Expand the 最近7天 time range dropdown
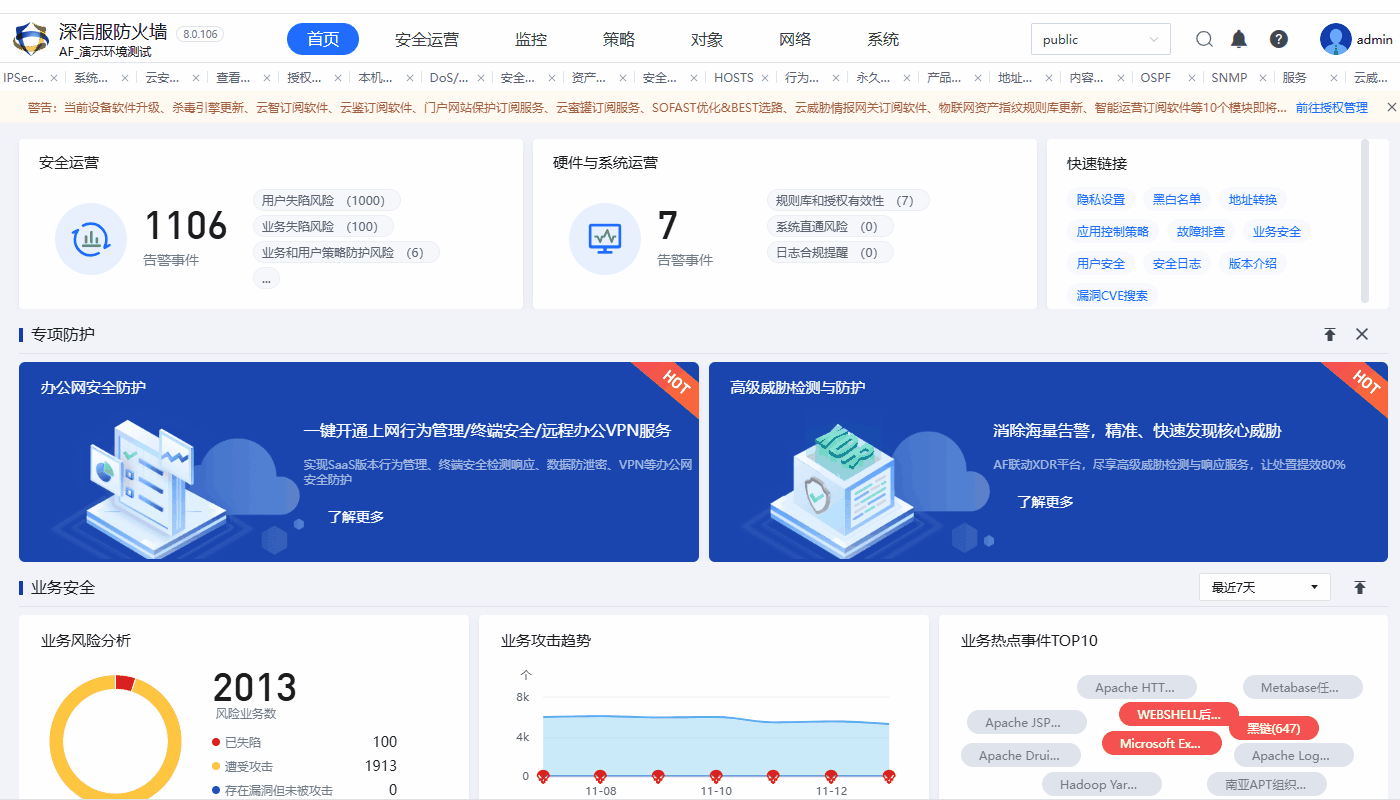 coord(1264,587)
